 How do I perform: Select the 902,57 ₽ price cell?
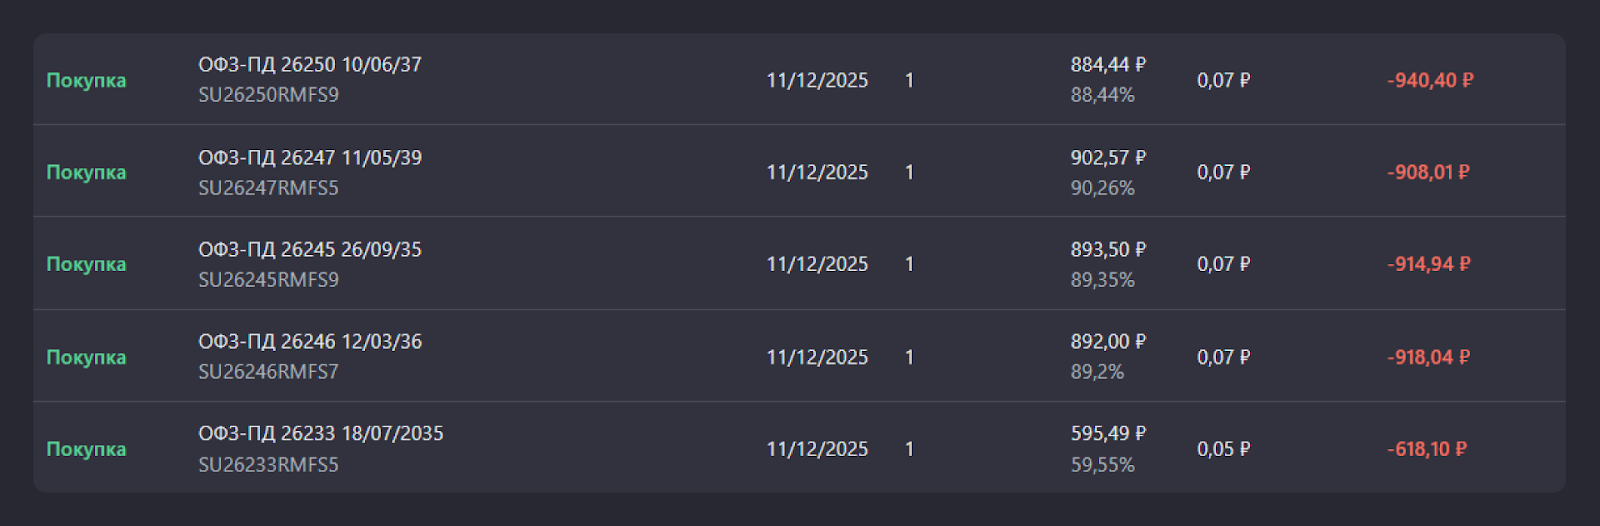click(x=1108, y=158)
